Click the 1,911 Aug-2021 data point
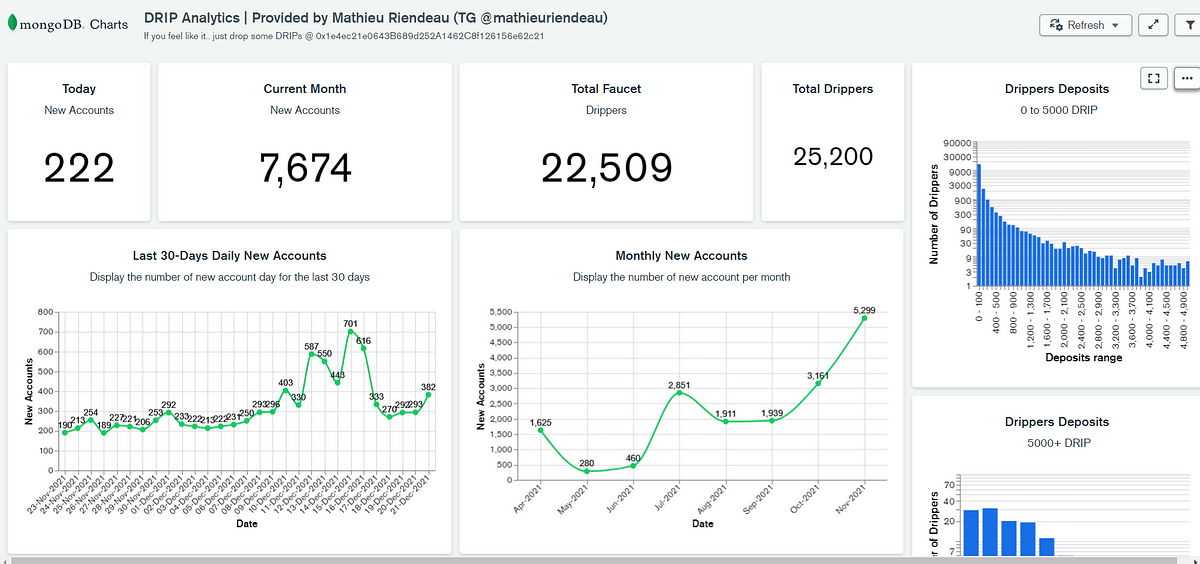The height and width of the screenshot is (564, 1200). coord(726,422)
